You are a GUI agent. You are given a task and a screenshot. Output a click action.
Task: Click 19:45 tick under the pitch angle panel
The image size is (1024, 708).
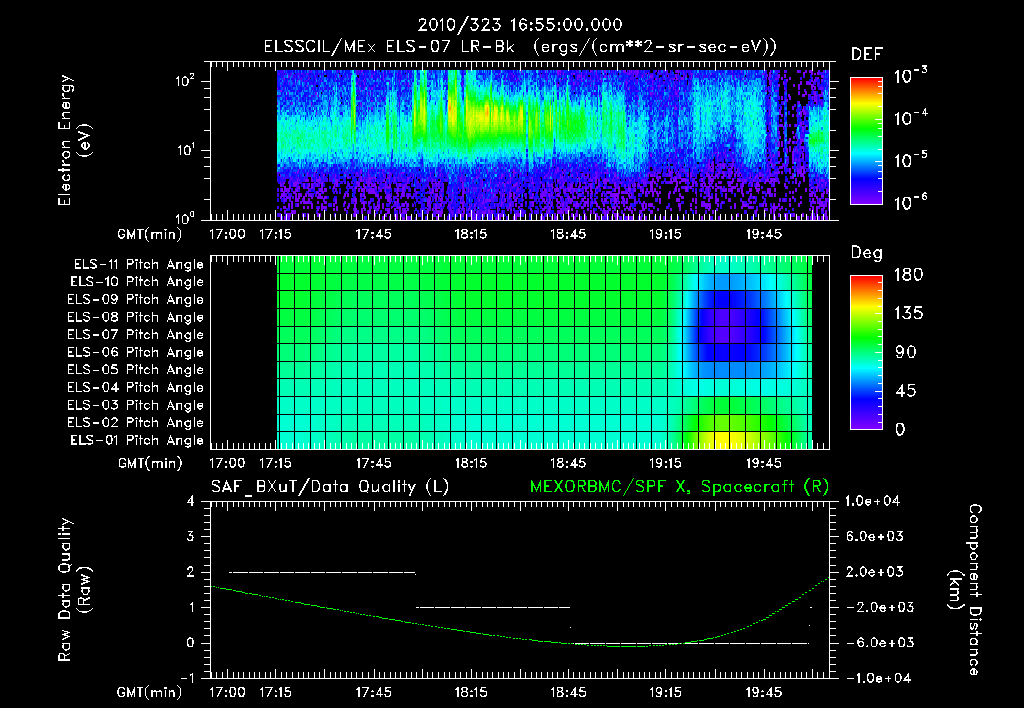click(763, 464)
